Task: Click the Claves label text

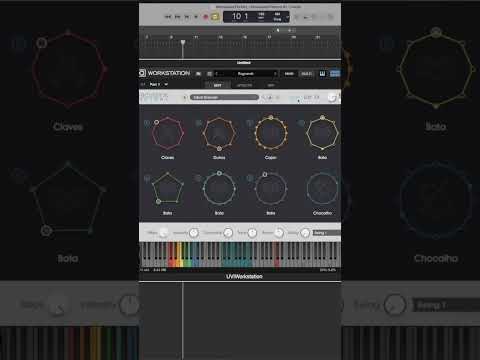Action: tap(168, 157)
